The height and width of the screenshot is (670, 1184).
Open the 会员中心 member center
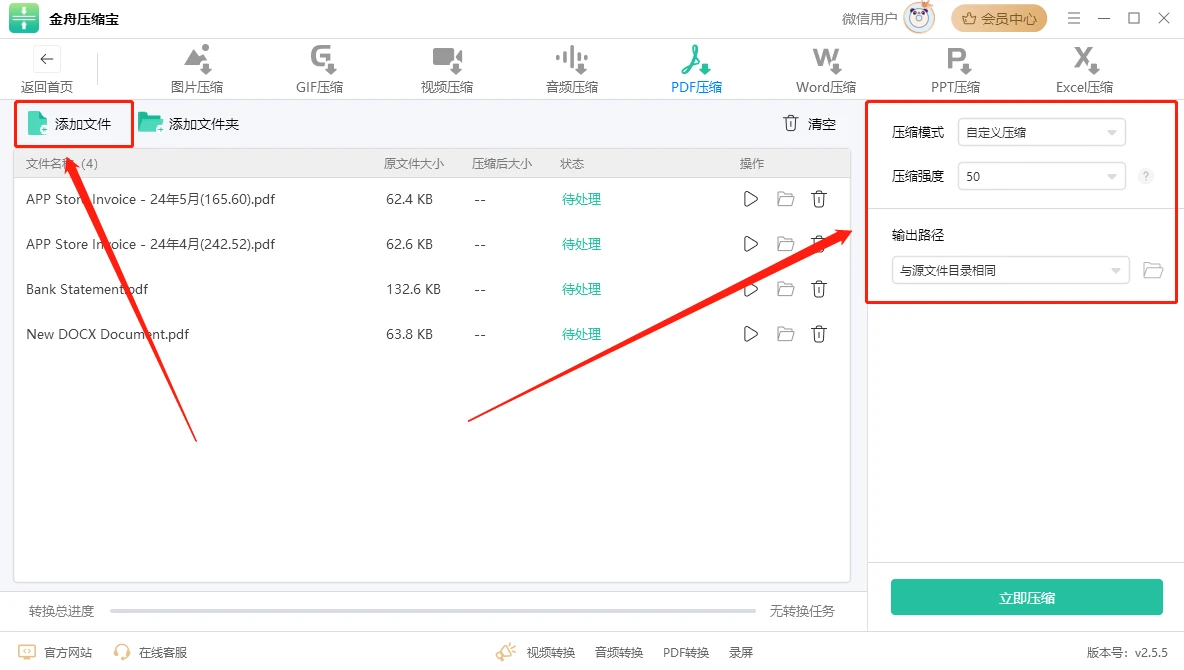998,18
